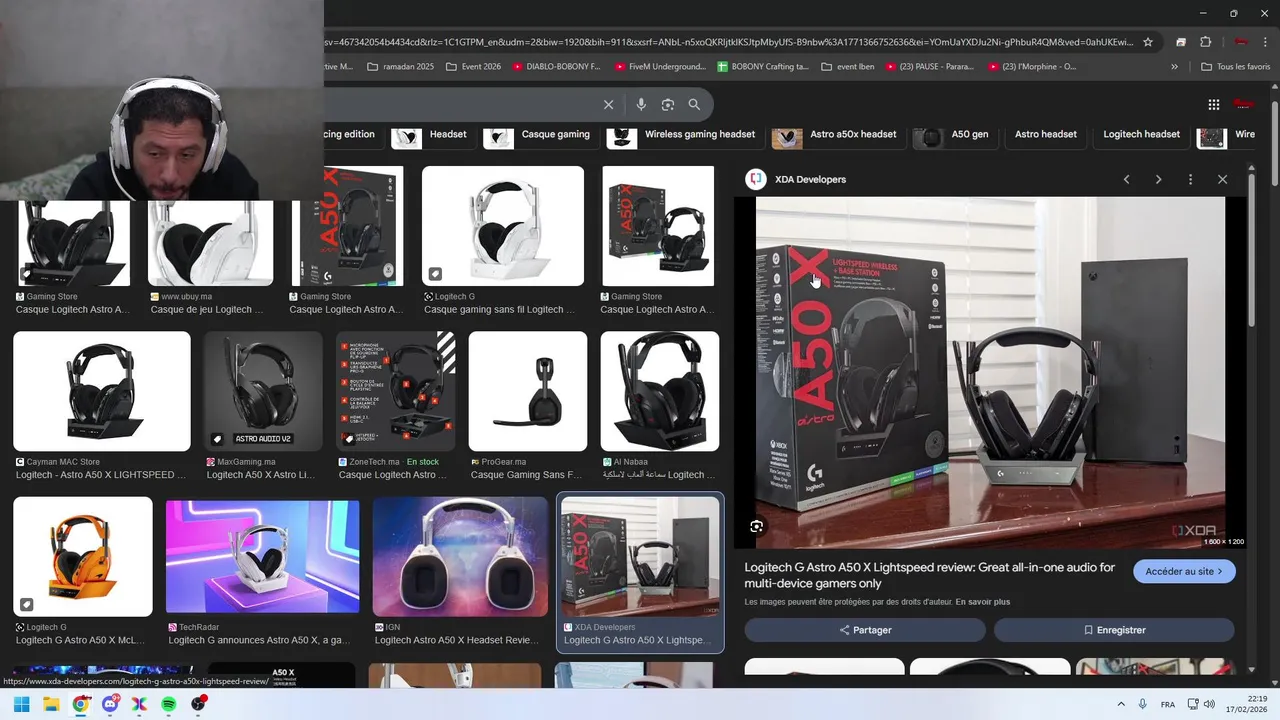1280x720 pixels.
Task: Open the XDA Developers source name link
Action: 810,179
